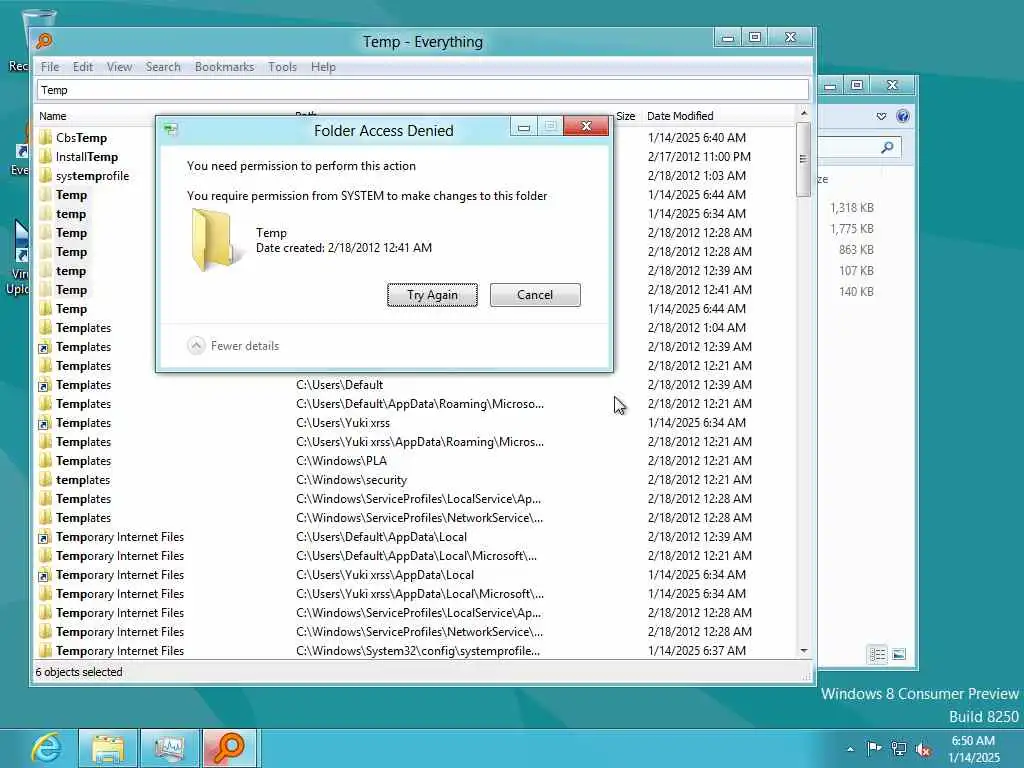Screen dimensions: 1024x768
Task: Open the File menu
Action: pyautogui.click(x=50, y=67)
